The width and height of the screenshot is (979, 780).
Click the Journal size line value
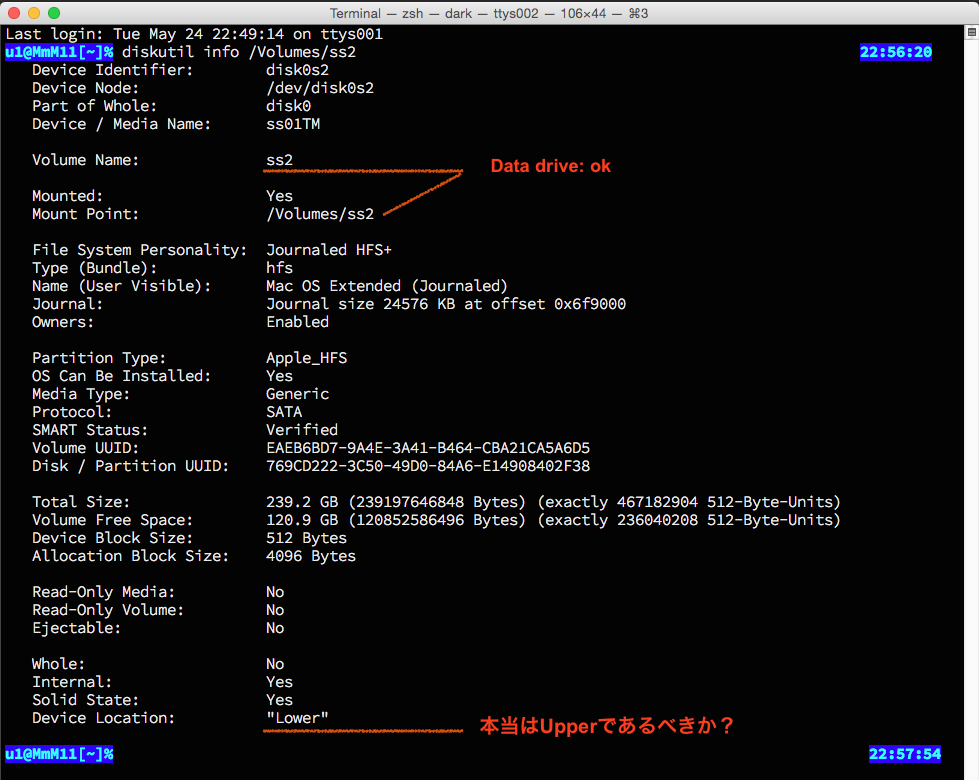[446, 304]
